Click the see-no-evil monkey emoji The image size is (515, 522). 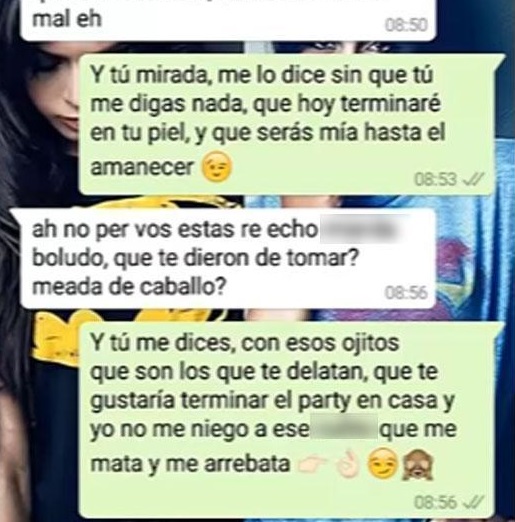(x=418, y=464)
